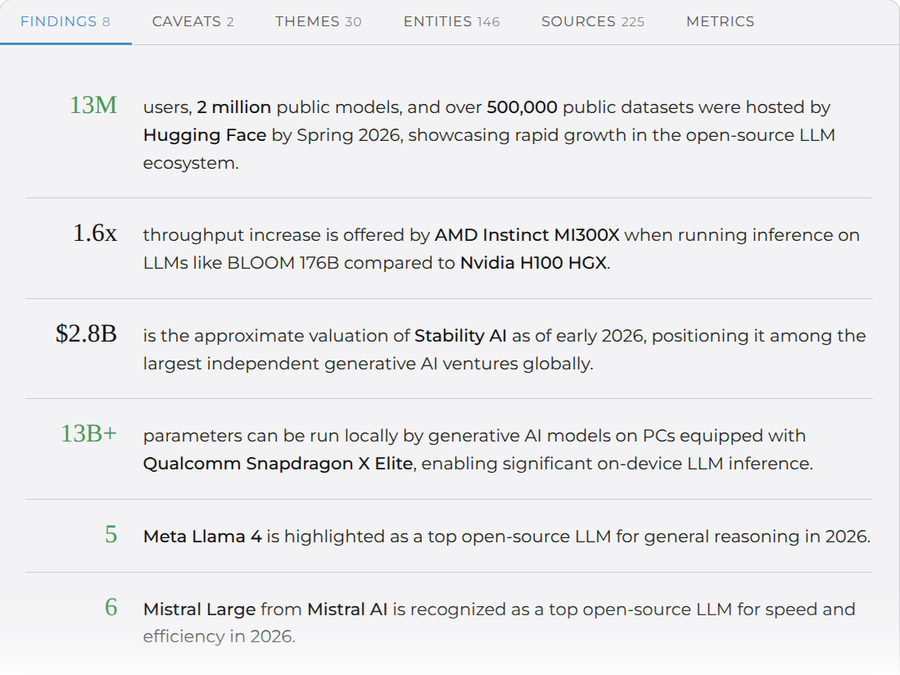
Task: Click the 1.6x throughput figure
Action: [x=95, y=233]
